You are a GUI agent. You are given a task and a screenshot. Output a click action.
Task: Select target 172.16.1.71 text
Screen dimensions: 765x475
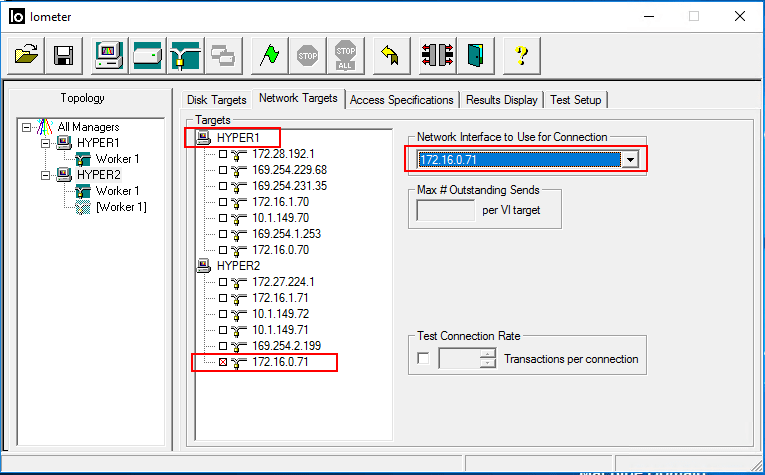(x=280, y=298)
